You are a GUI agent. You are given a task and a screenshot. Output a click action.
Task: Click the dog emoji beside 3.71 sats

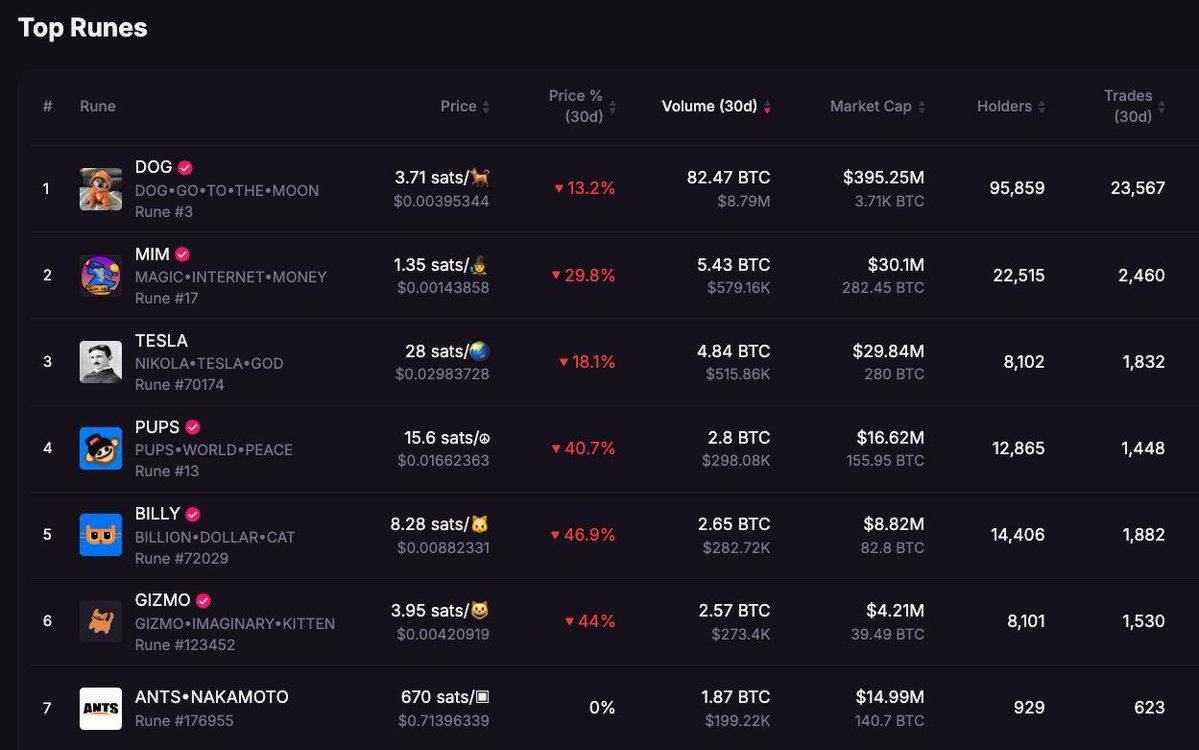480,177
